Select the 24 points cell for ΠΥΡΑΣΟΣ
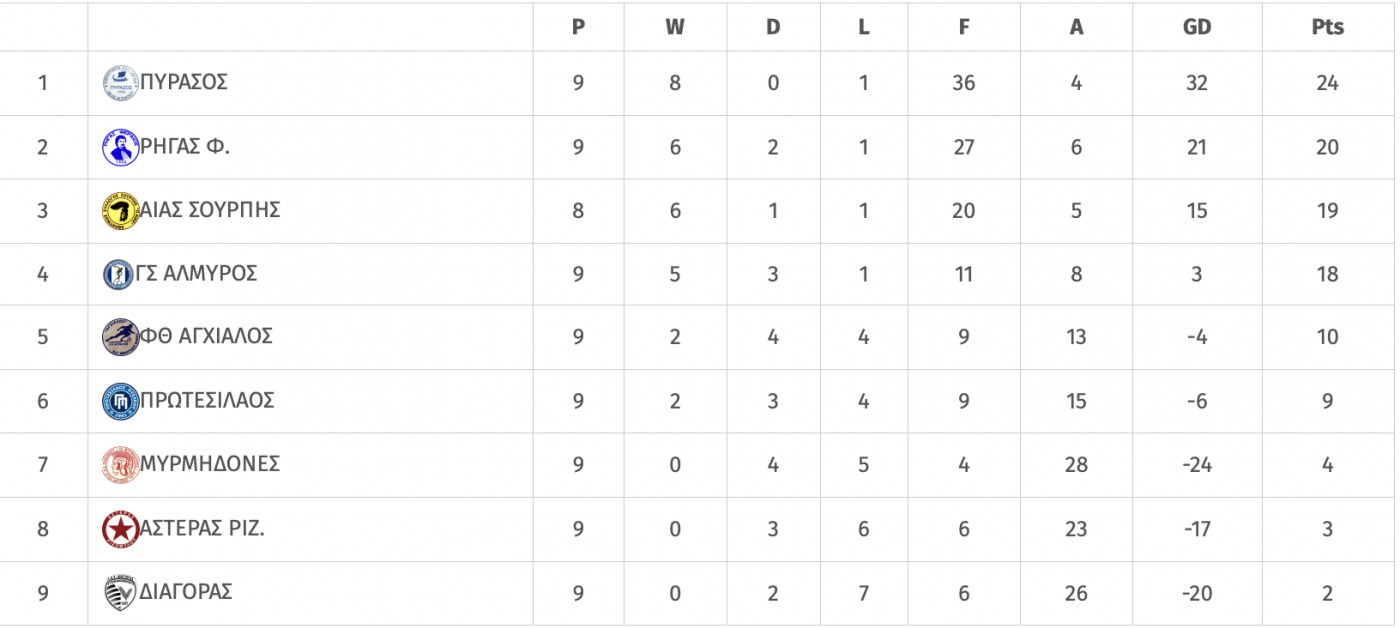 [1327, 83]
